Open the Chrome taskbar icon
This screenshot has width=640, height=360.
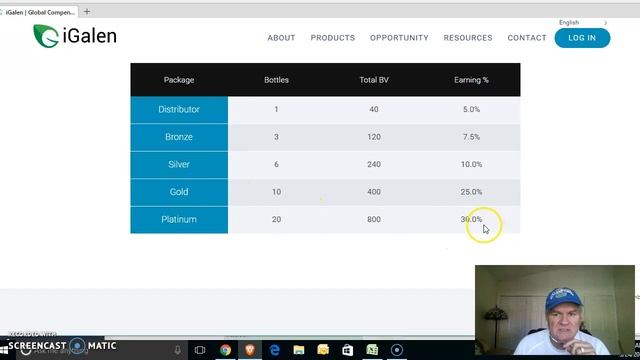click(225, 350)
